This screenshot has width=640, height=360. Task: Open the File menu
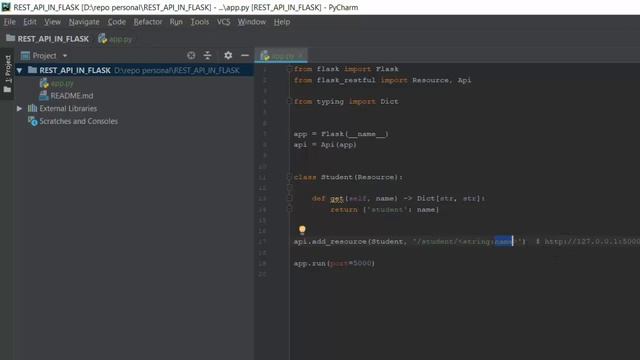pyautogui.click(x=10, y=22)
